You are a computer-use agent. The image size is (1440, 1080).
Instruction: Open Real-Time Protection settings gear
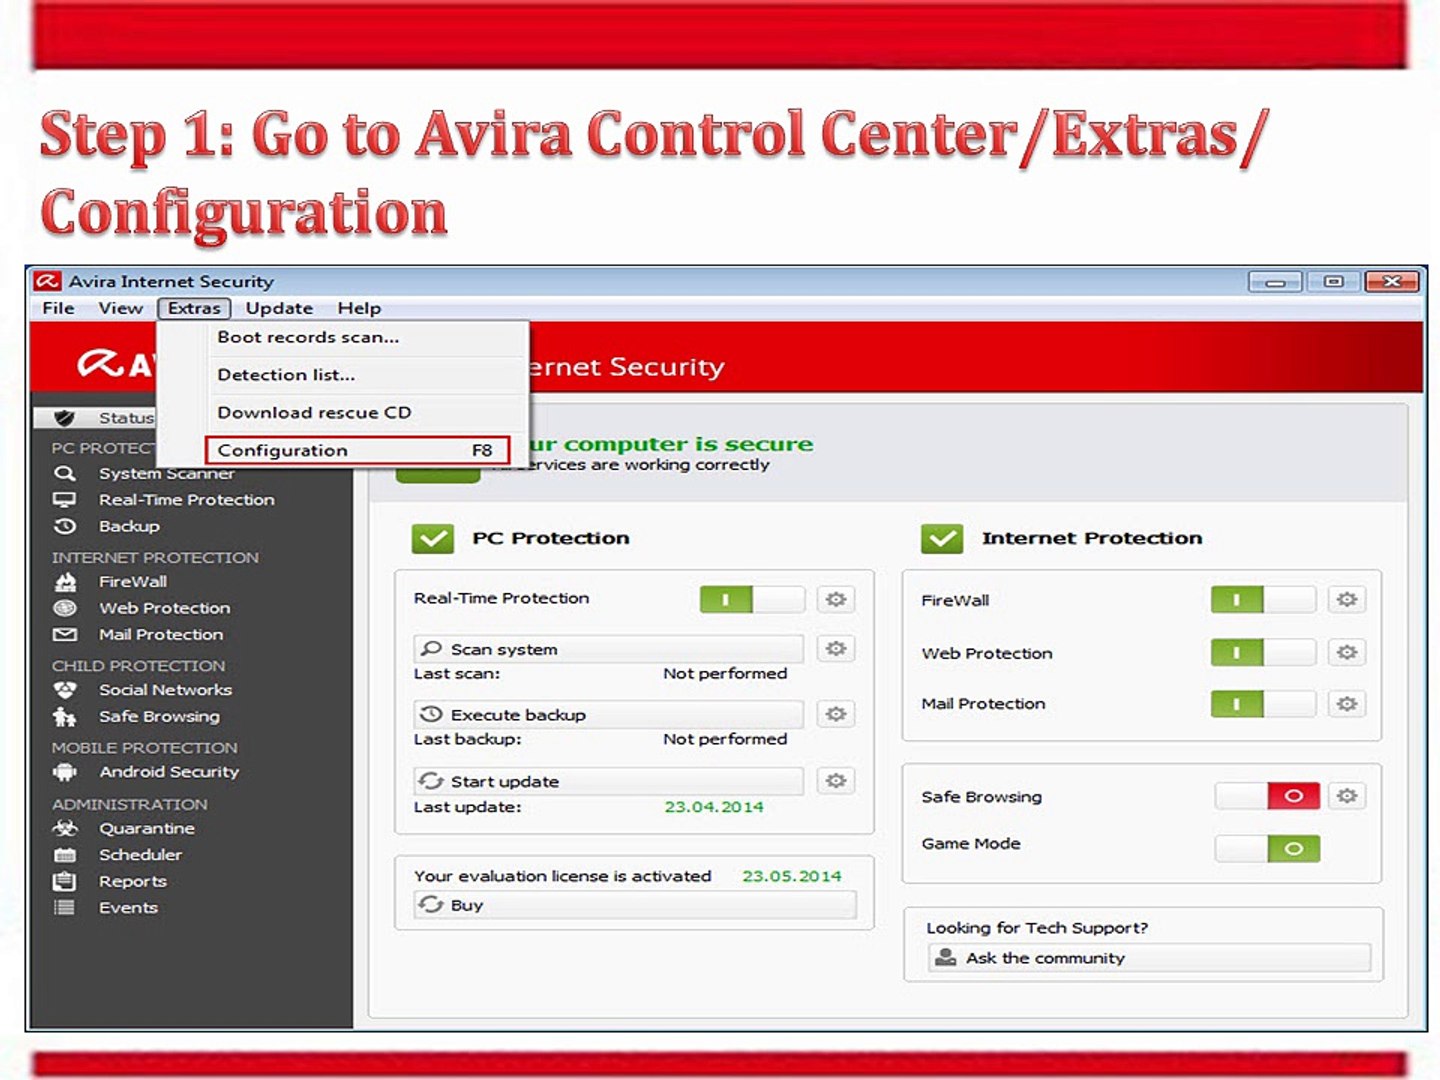click(x=836, y=599)
